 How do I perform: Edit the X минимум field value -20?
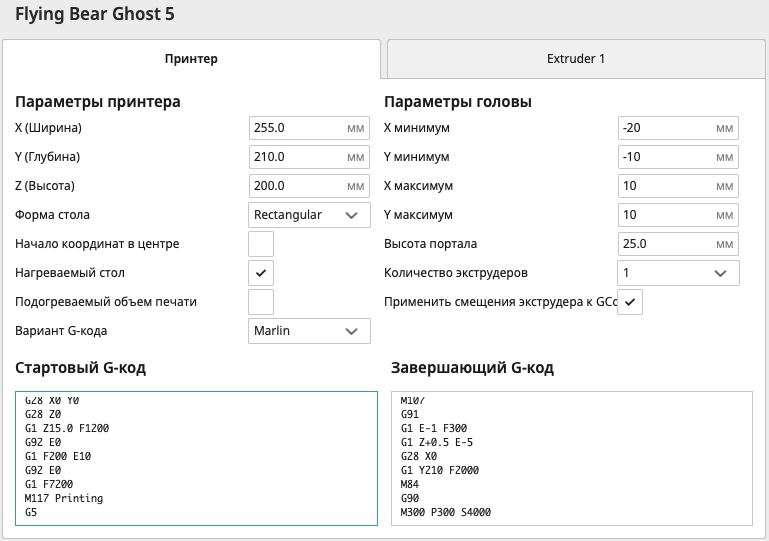tap(678, 128)
